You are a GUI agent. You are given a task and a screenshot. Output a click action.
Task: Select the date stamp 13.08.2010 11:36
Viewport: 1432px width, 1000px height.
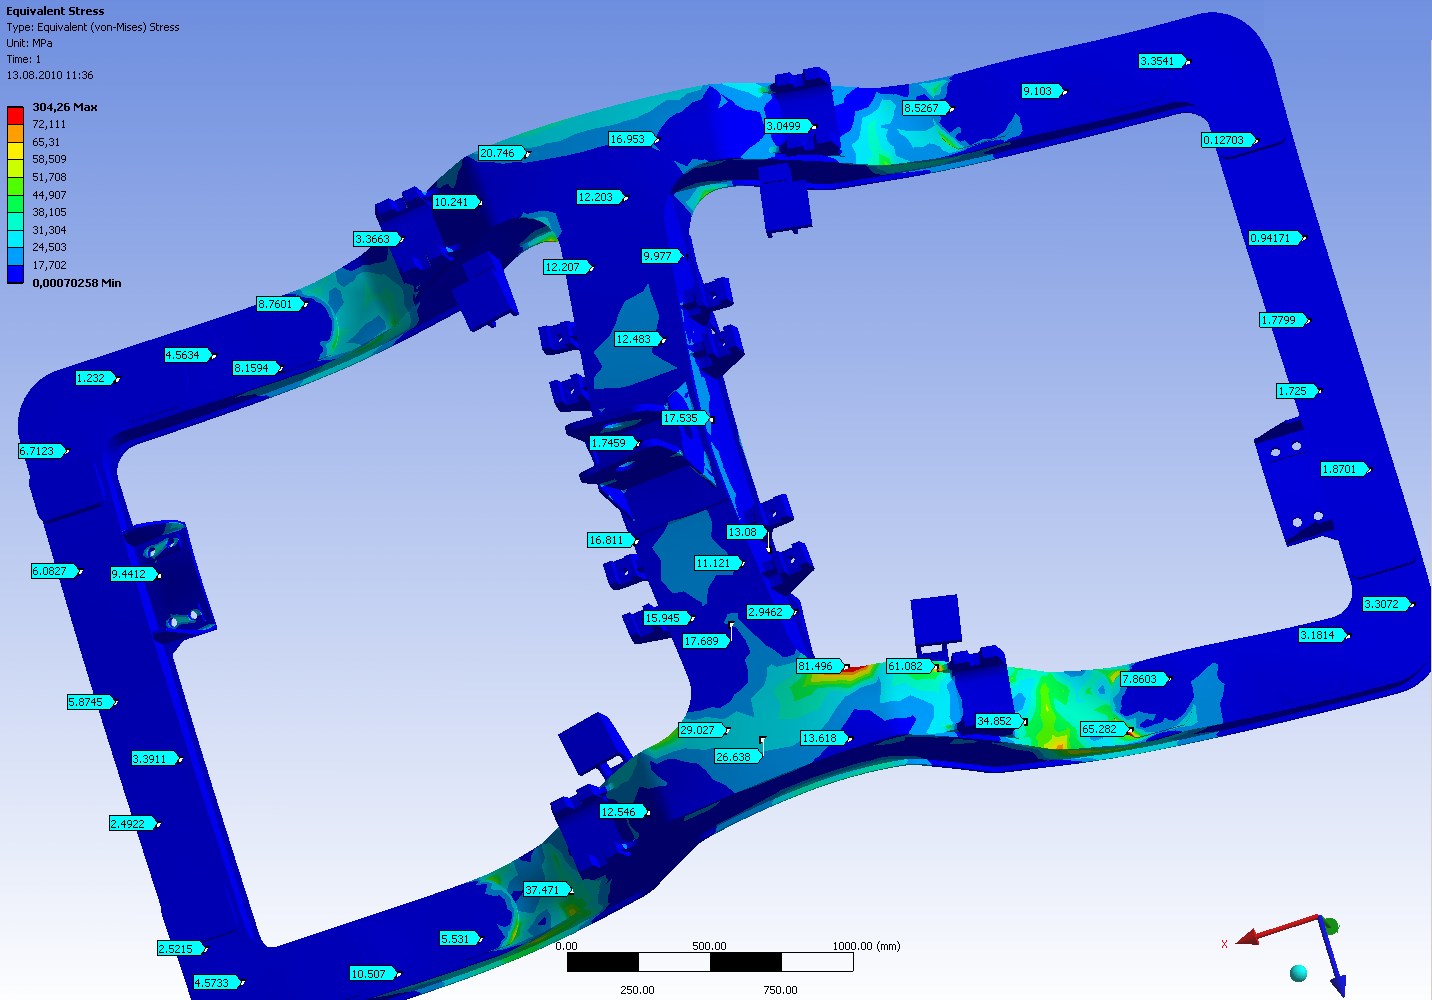50,75
